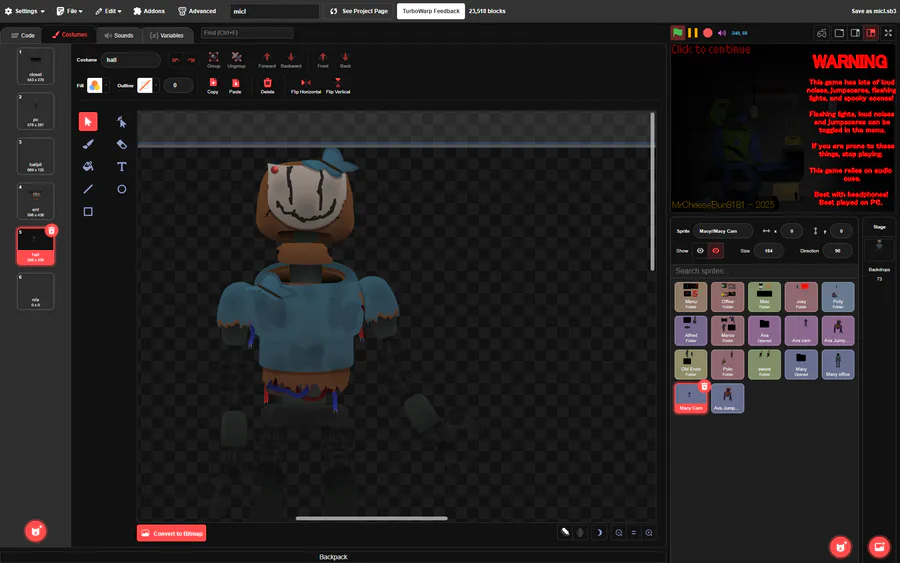Move selection Backward one layer

pos(291,59)
